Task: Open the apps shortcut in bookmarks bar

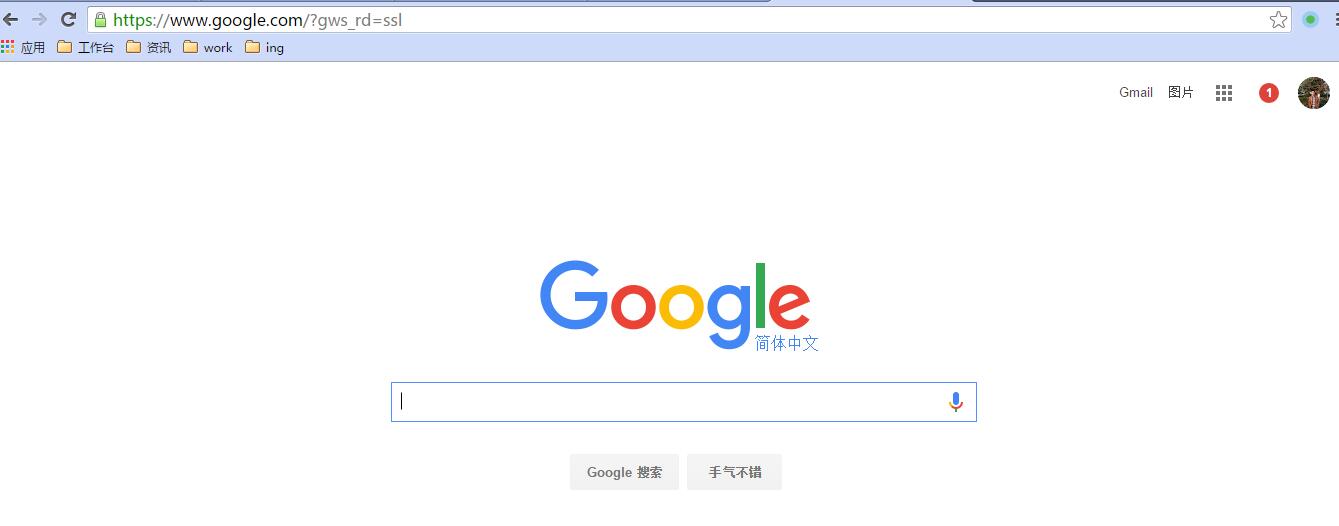Action: point(23,47)
